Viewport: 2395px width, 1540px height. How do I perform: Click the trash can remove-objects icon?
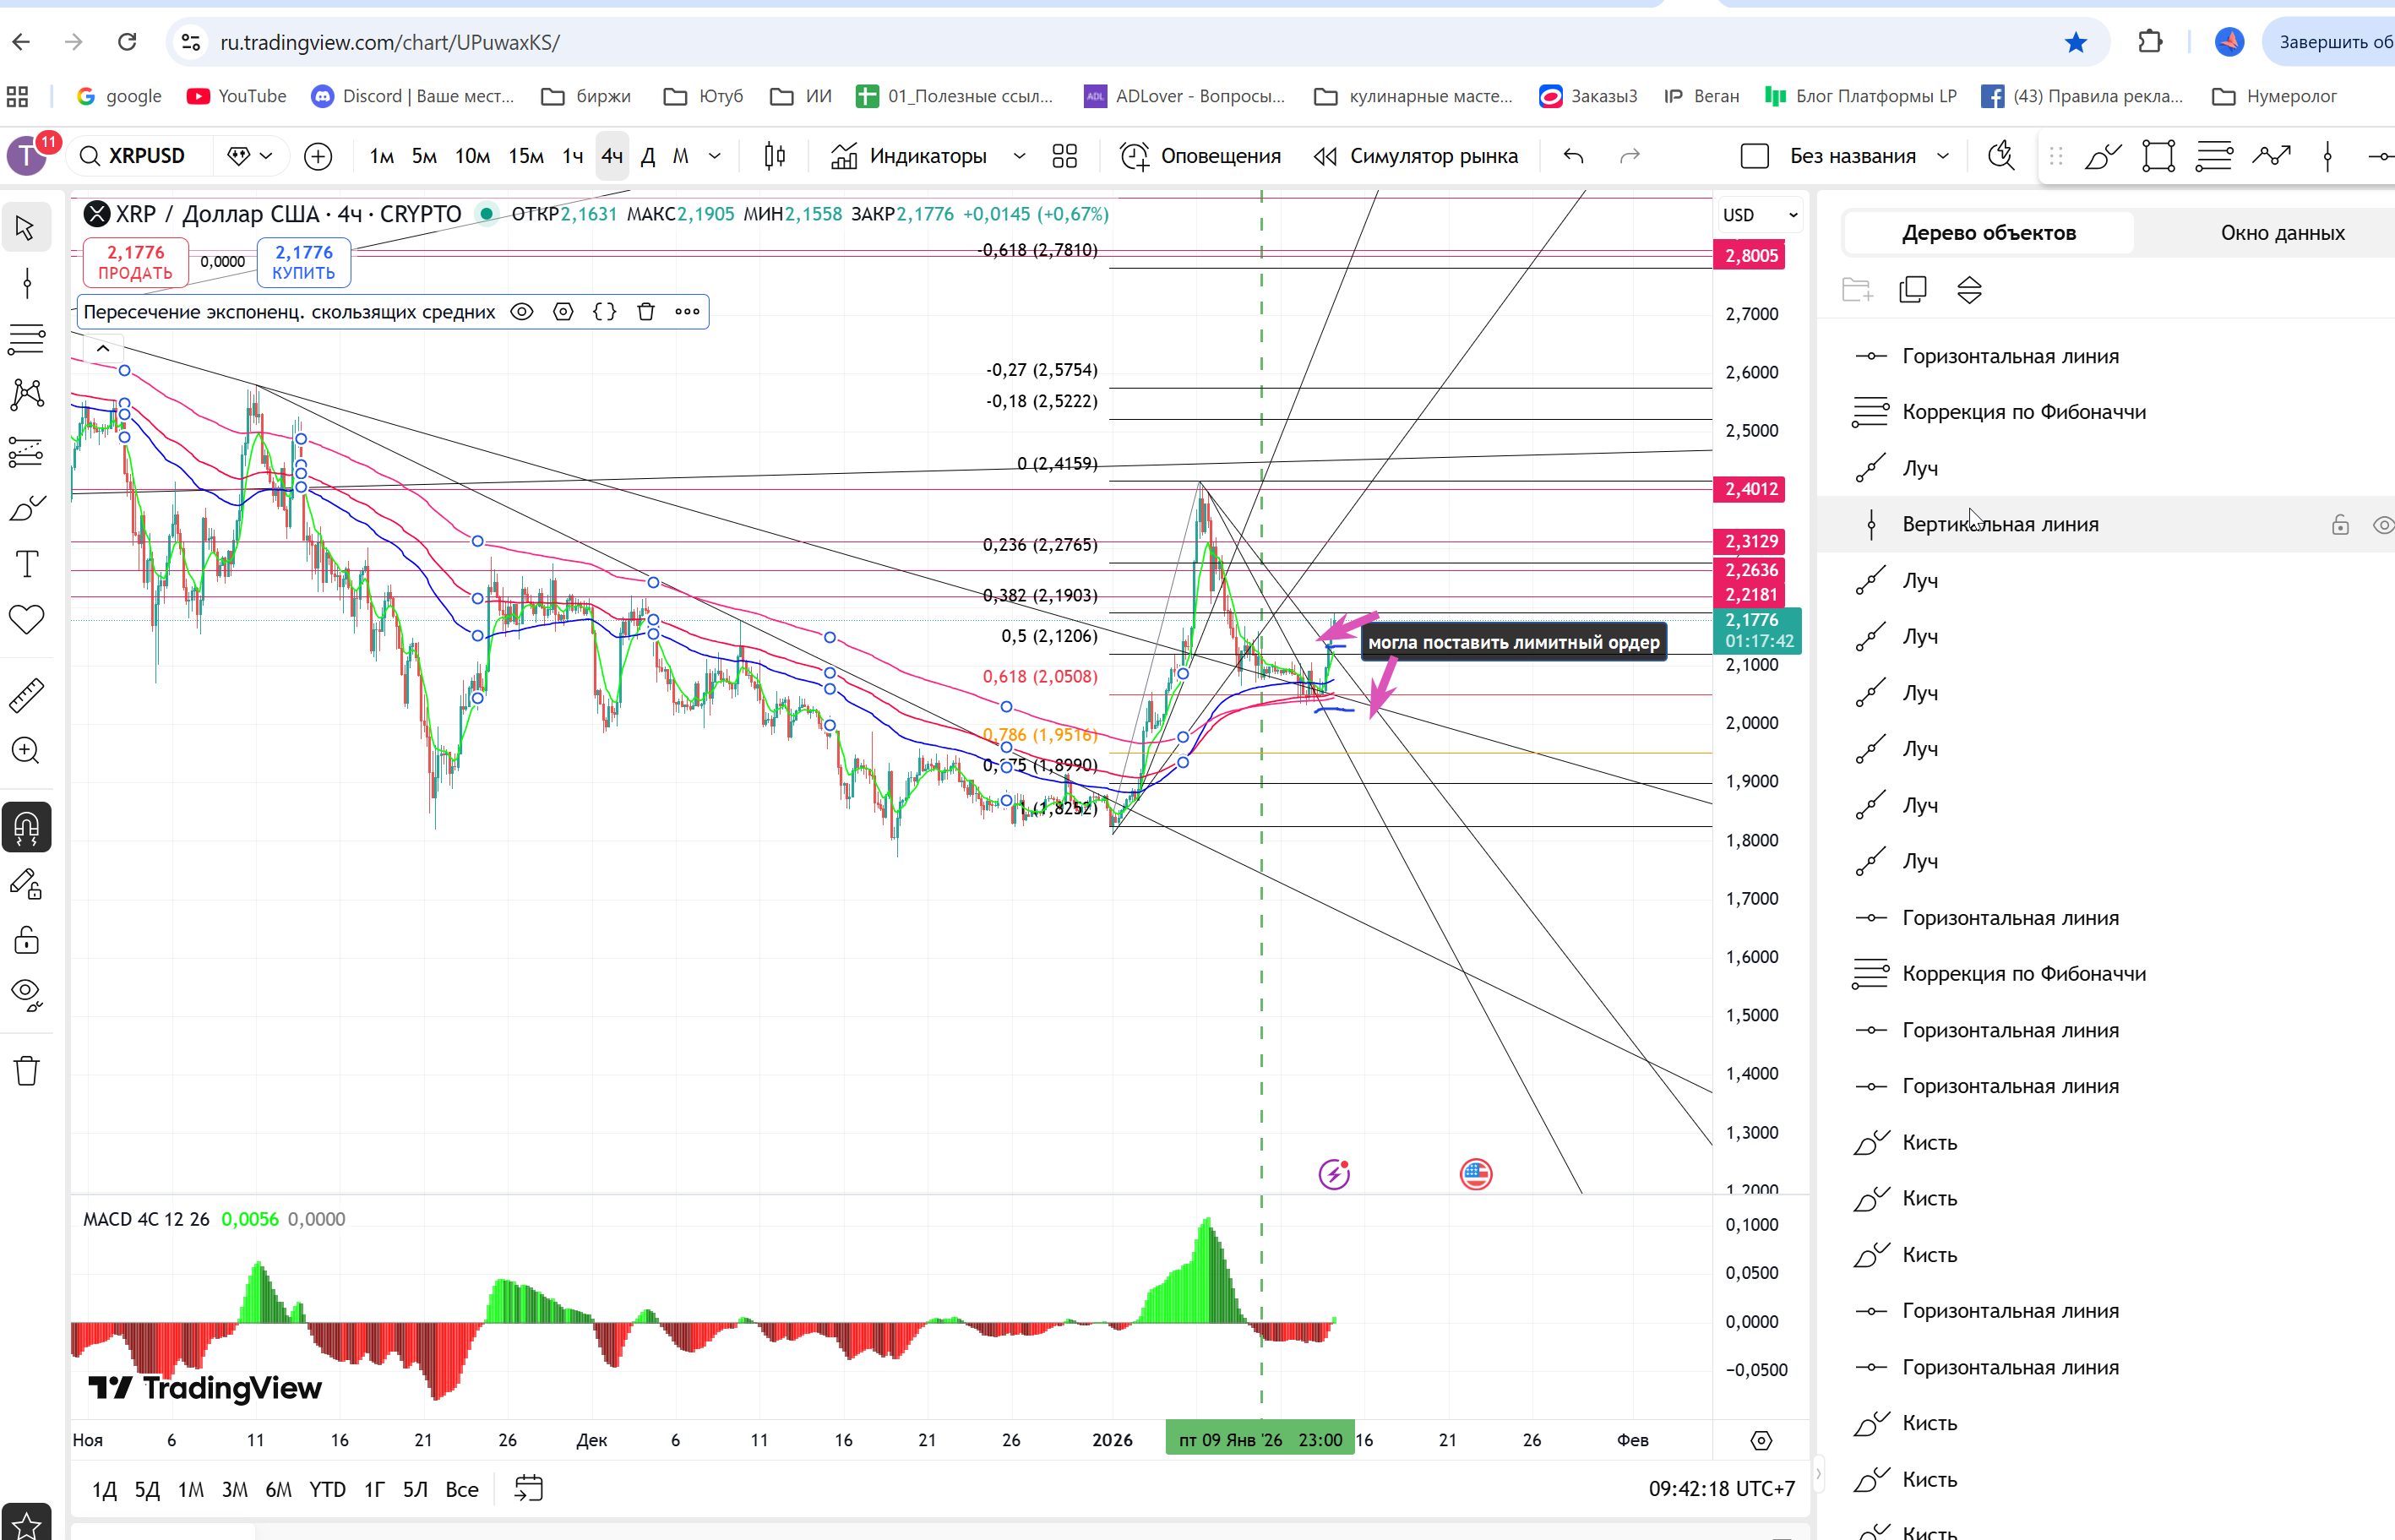tap(27, 1071)
